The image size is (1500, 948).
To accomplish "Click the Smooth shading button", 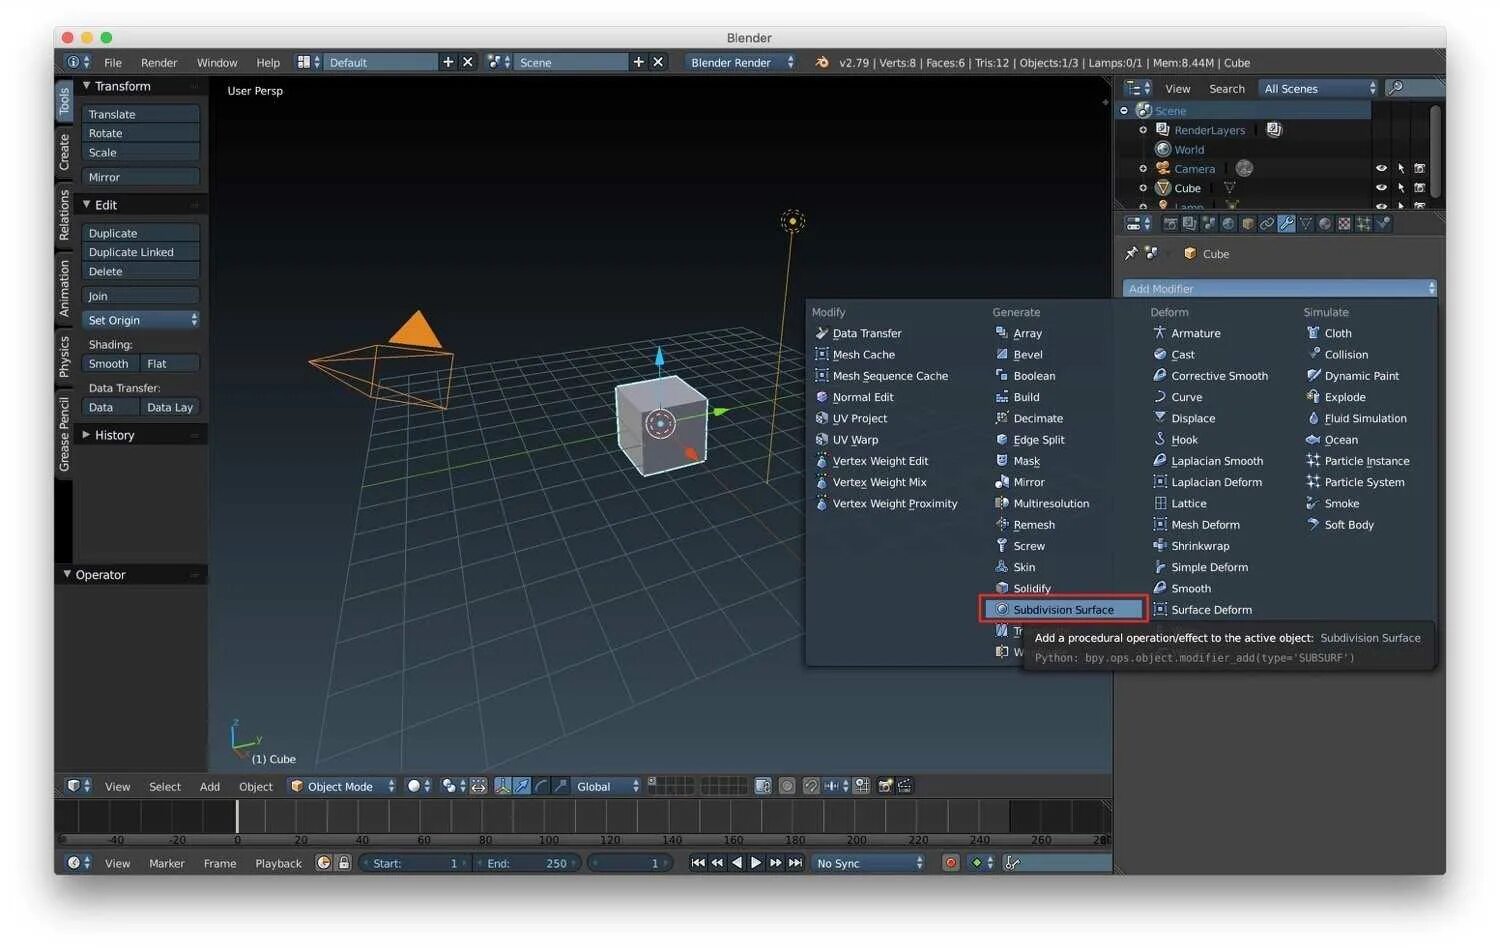I will [109, 364].
